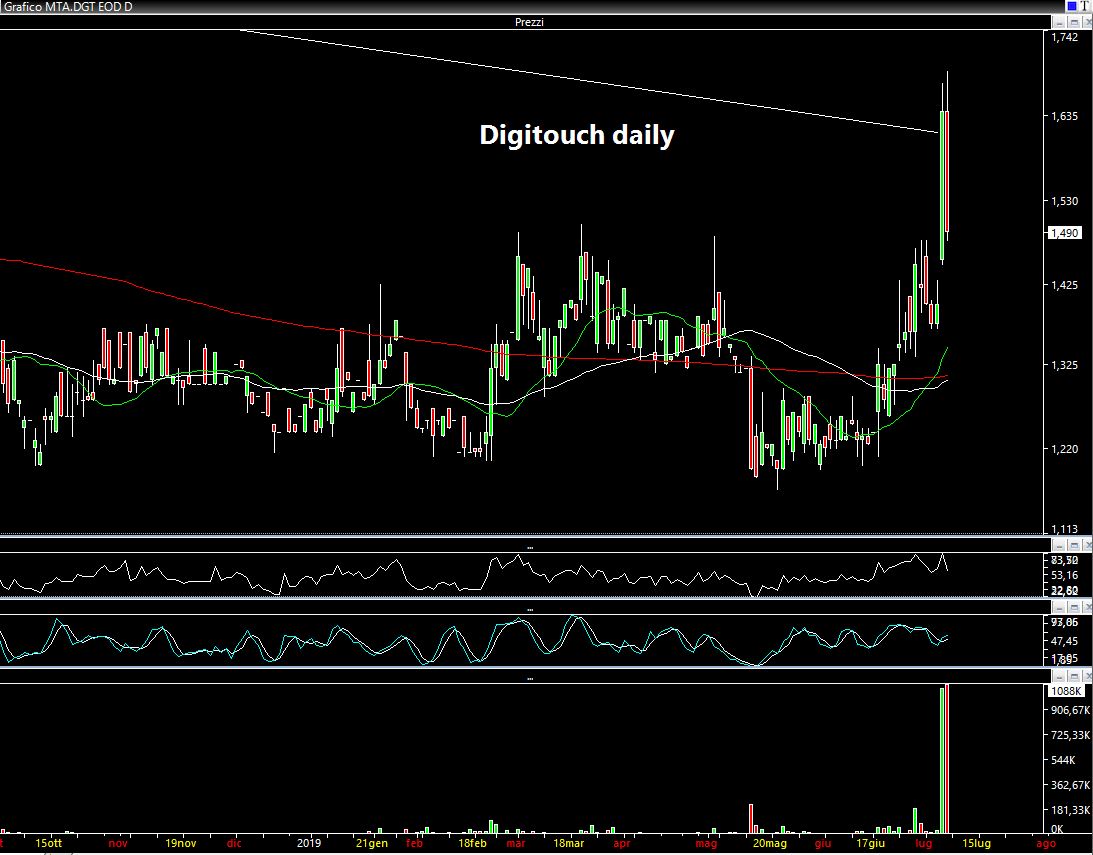Close the Prezzi price panel
This screenshot has height=855, width=1093.
tap(1086, 22)
